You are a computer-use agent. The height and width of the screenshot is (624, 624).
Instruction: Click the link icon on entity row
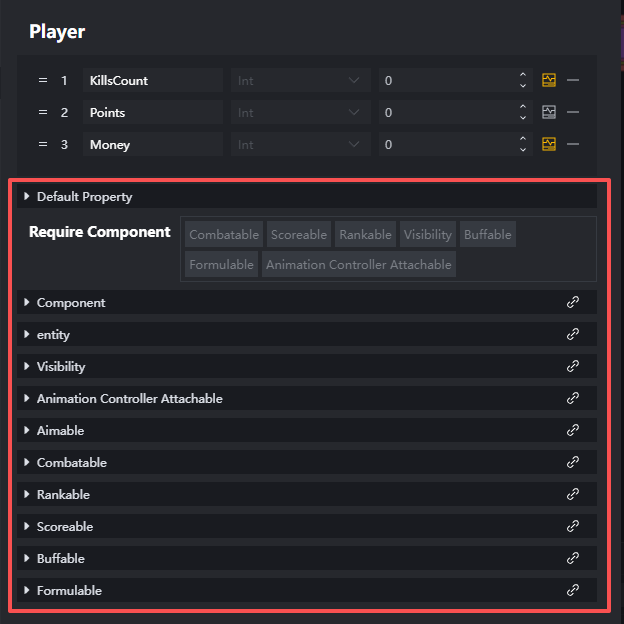coord(573,334)
